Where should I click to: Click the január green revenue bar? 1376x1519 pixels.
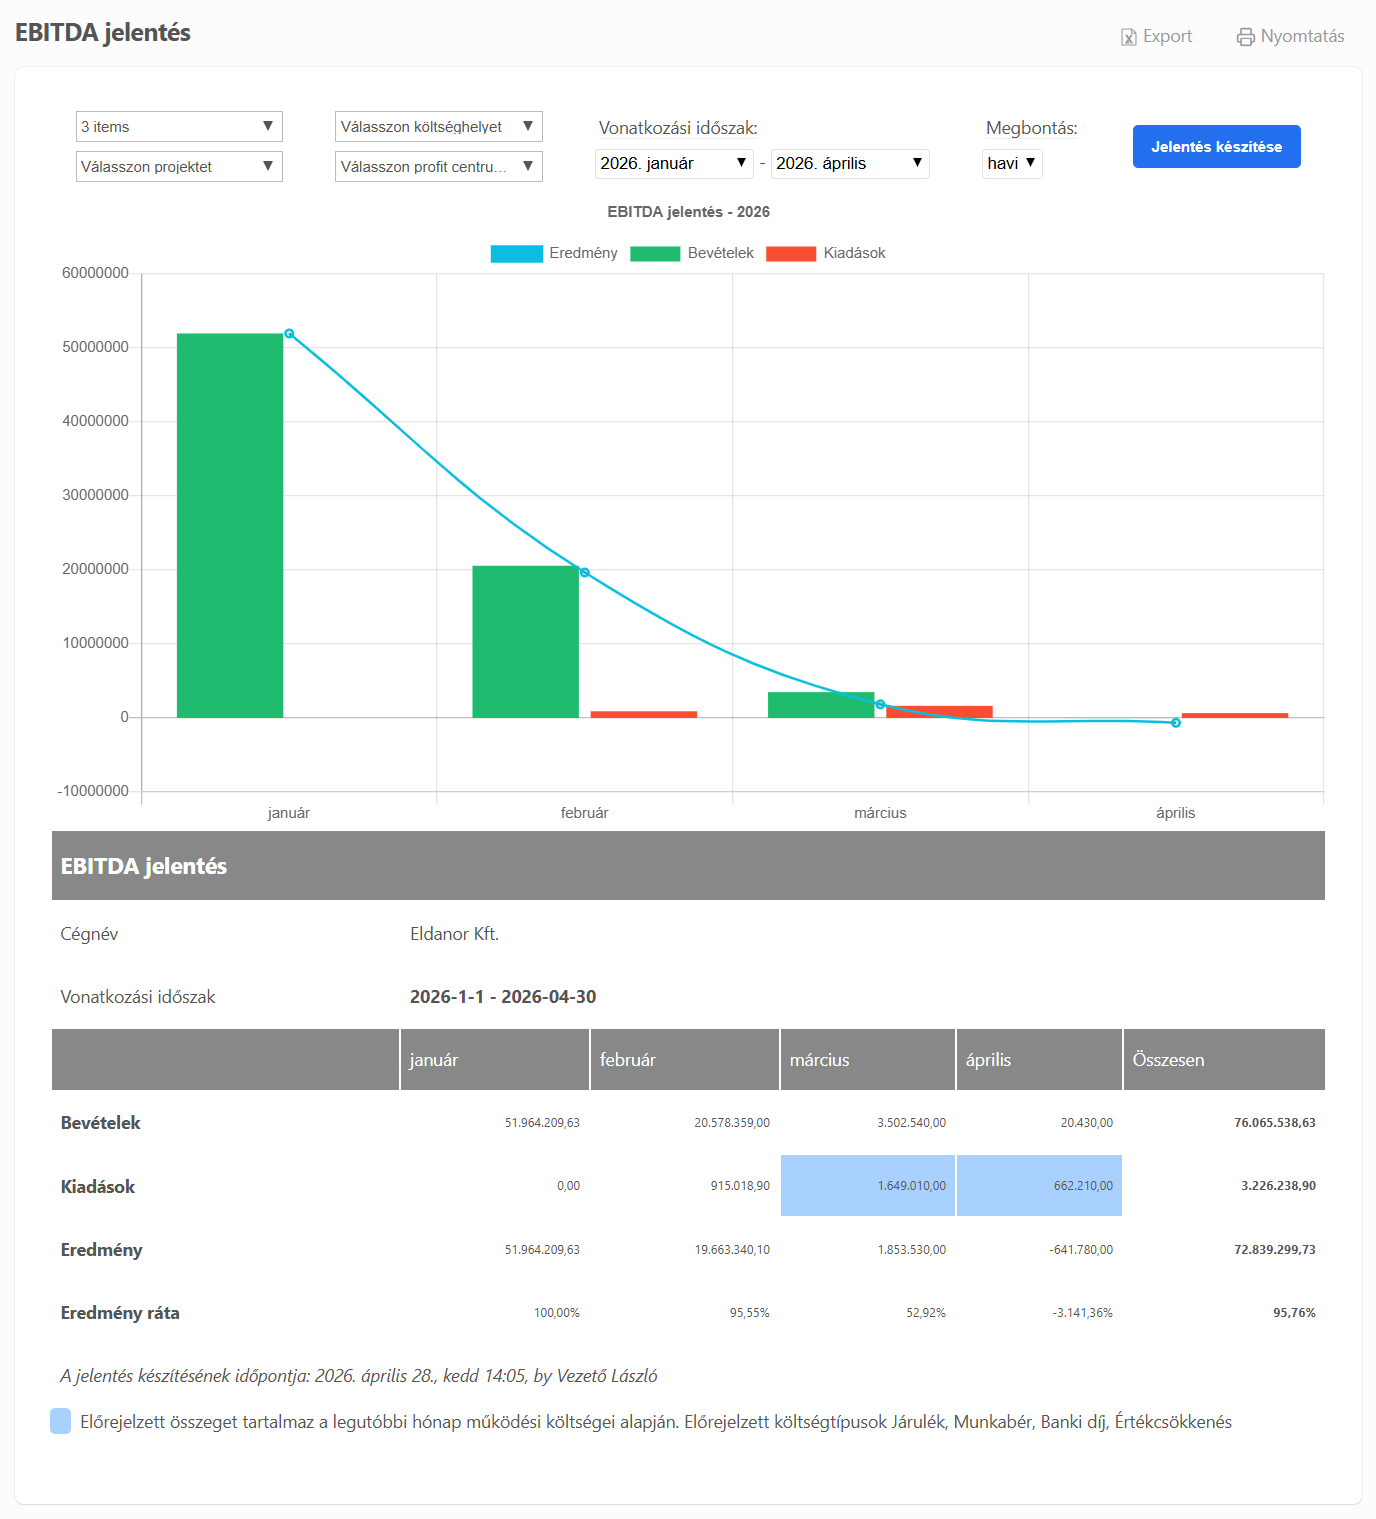coord(230,525)
